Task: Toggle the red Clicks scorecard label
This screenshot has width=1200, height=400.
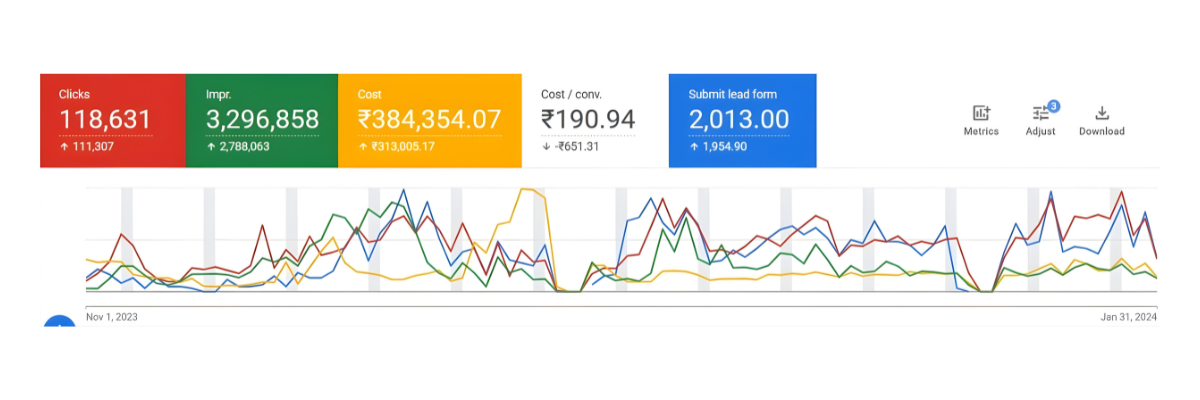Action: coord(75,94)
